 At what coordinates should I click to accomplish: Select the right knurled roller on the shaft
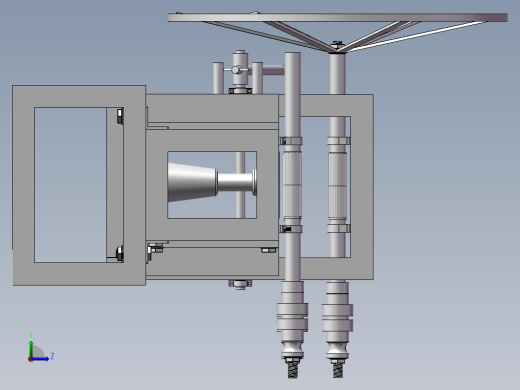tap(337, 185)
